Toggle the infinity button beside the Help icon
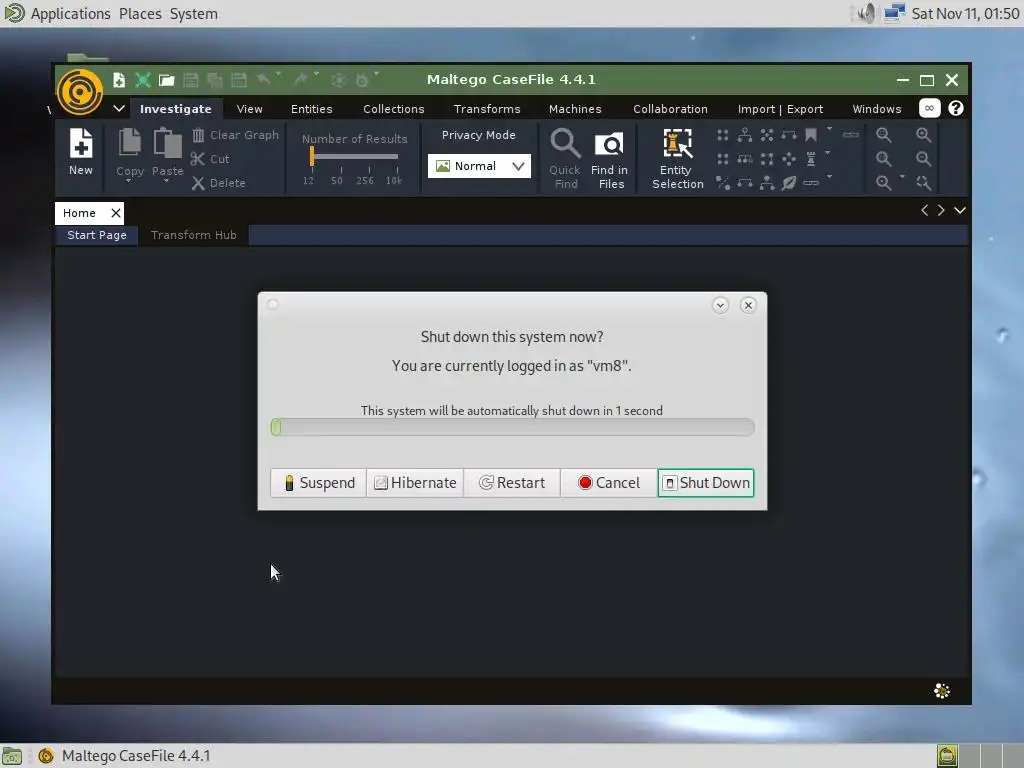 point(929,108)
